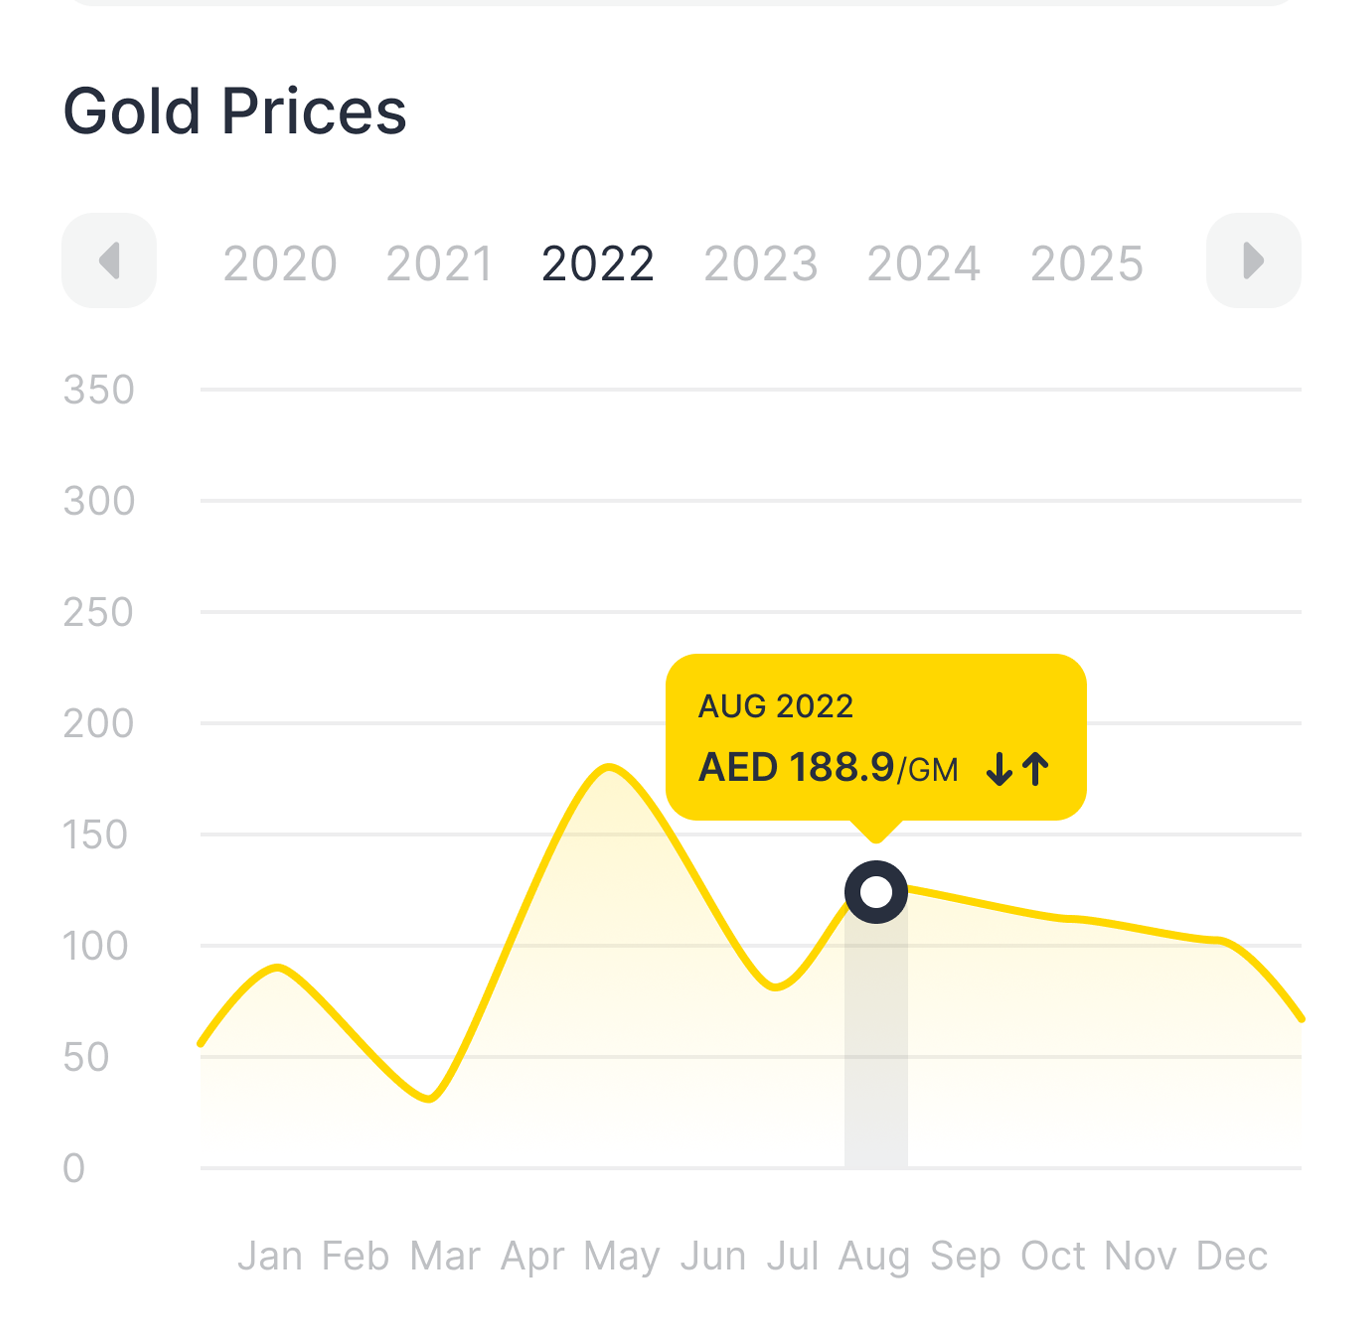This screenshot has width=1363, height=1333.
Task: Click the up-down arrows in price tooltip
Action: click(x=1018, y=769)
